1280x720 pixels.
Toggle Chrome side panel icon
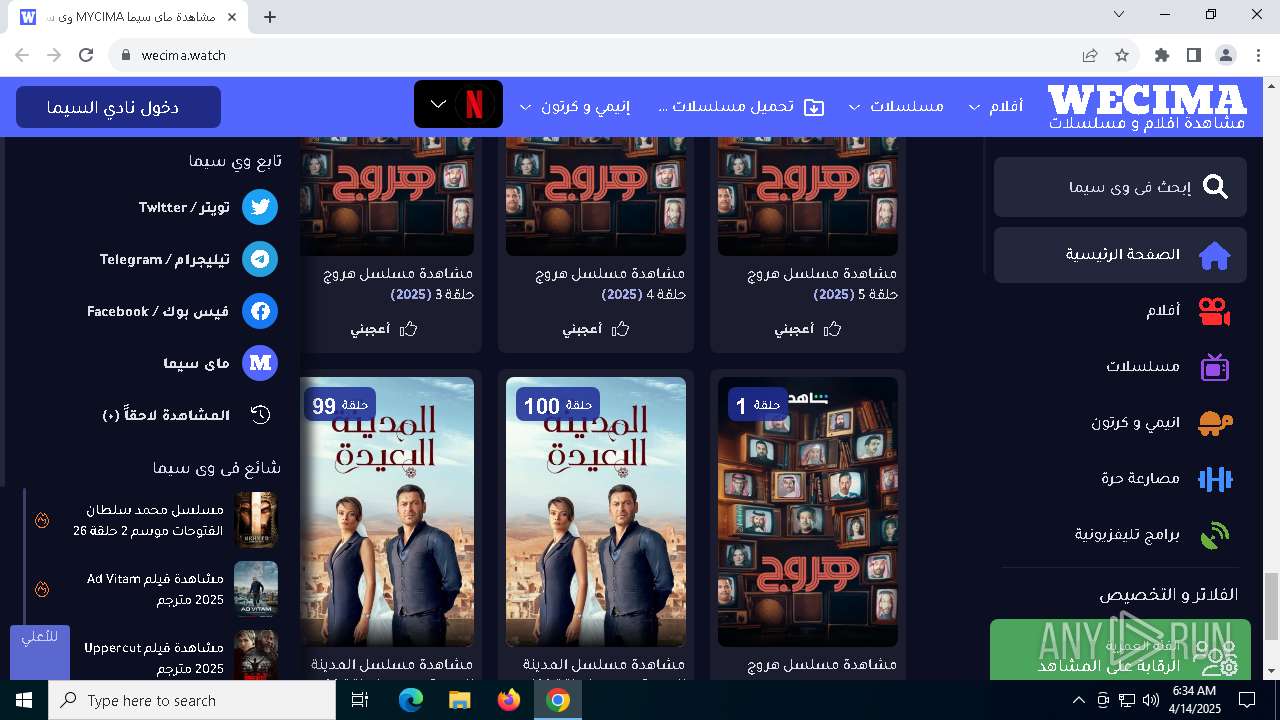click(1194, 55)
